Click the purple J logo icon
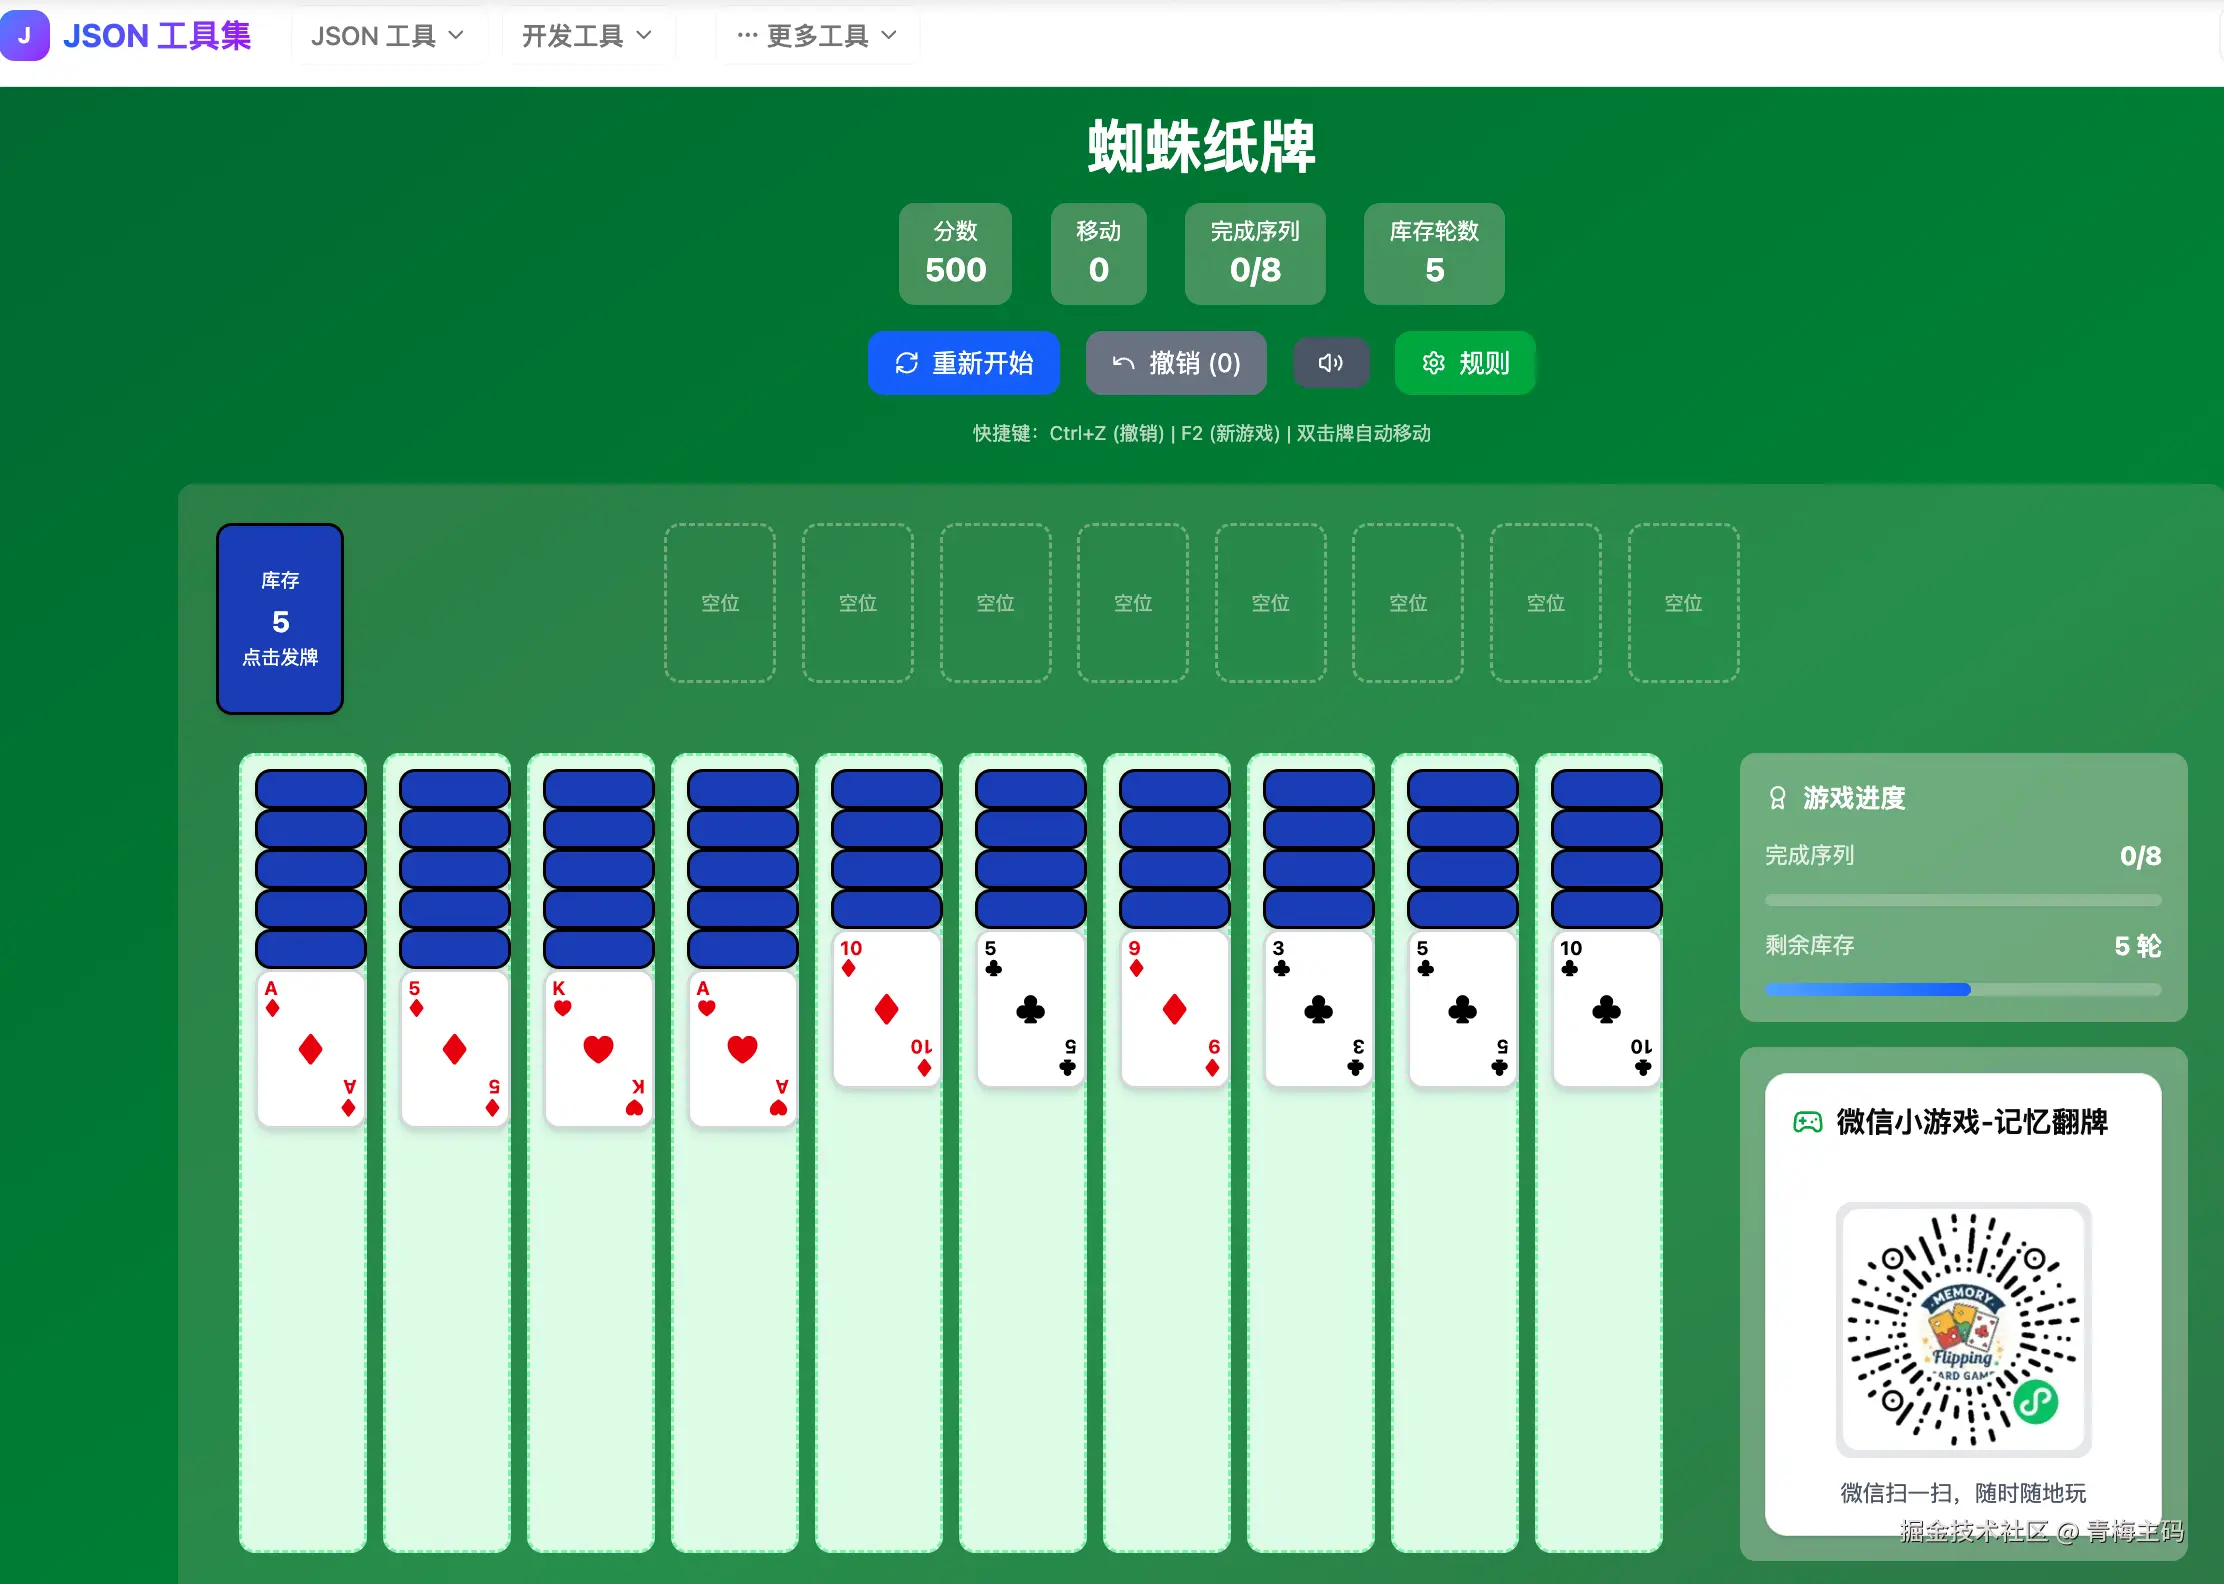Image resolution: width=2224 pixels, height=1584 pixels. click(x=24, y=36)
